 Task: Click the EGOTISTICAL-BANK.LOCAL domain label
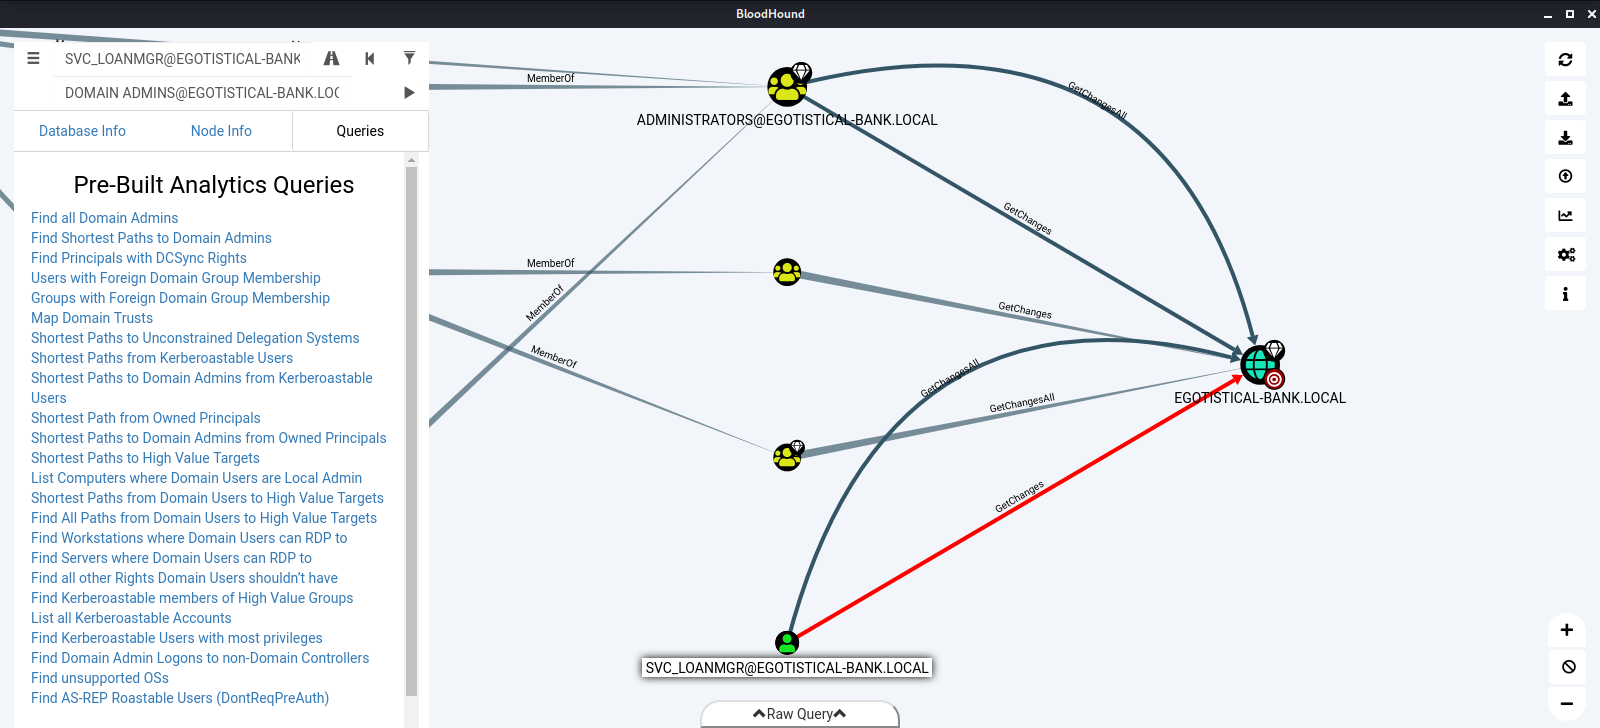coord(1260,398)
